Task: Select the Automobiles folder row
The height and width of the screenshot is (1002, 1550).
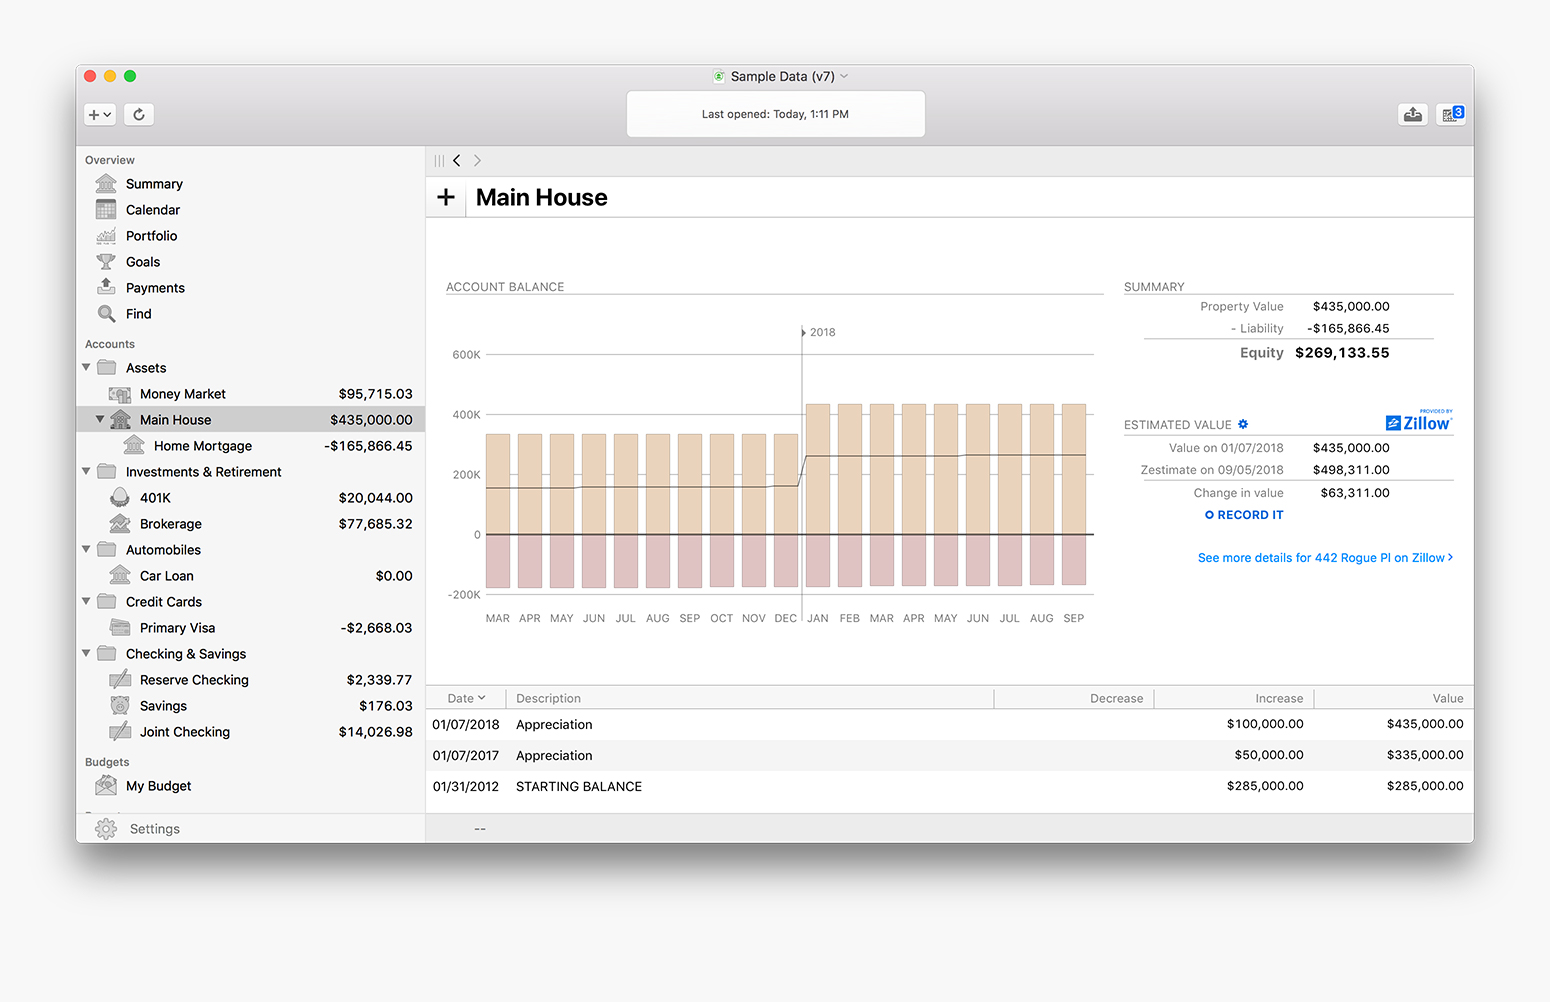Action: (x=251, y=550)
